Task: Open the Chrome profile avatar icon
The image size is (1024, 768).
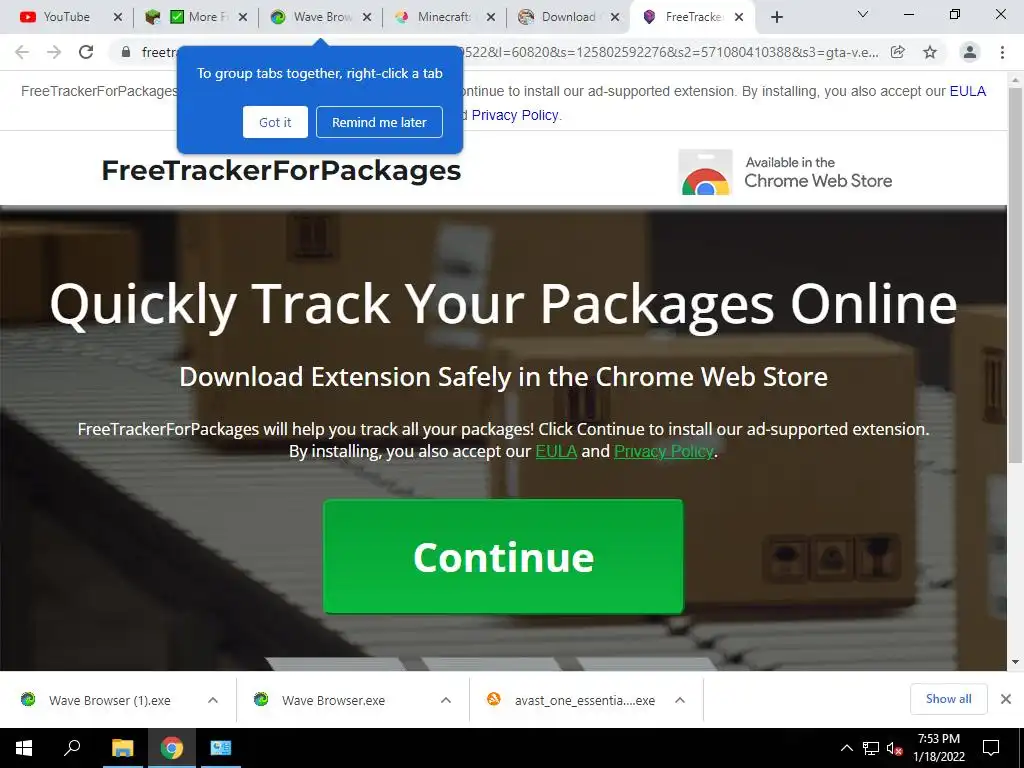Action: (x=970, y=52)
